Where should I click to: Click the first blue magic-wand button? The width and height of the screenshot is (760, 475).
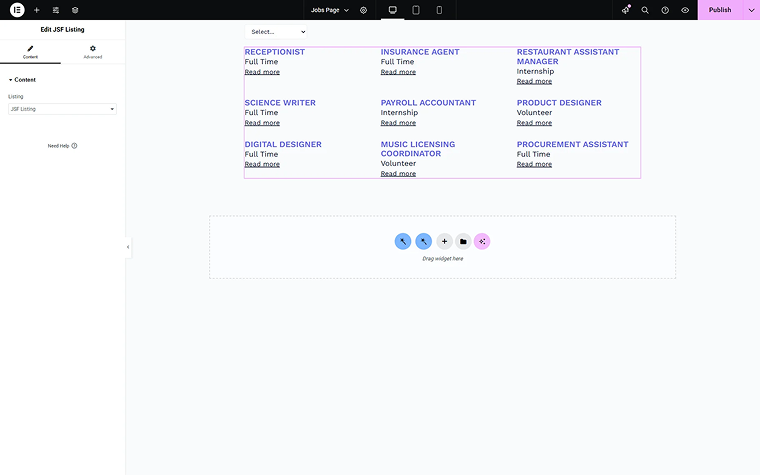pyautogui.click(x=403, y=241)
